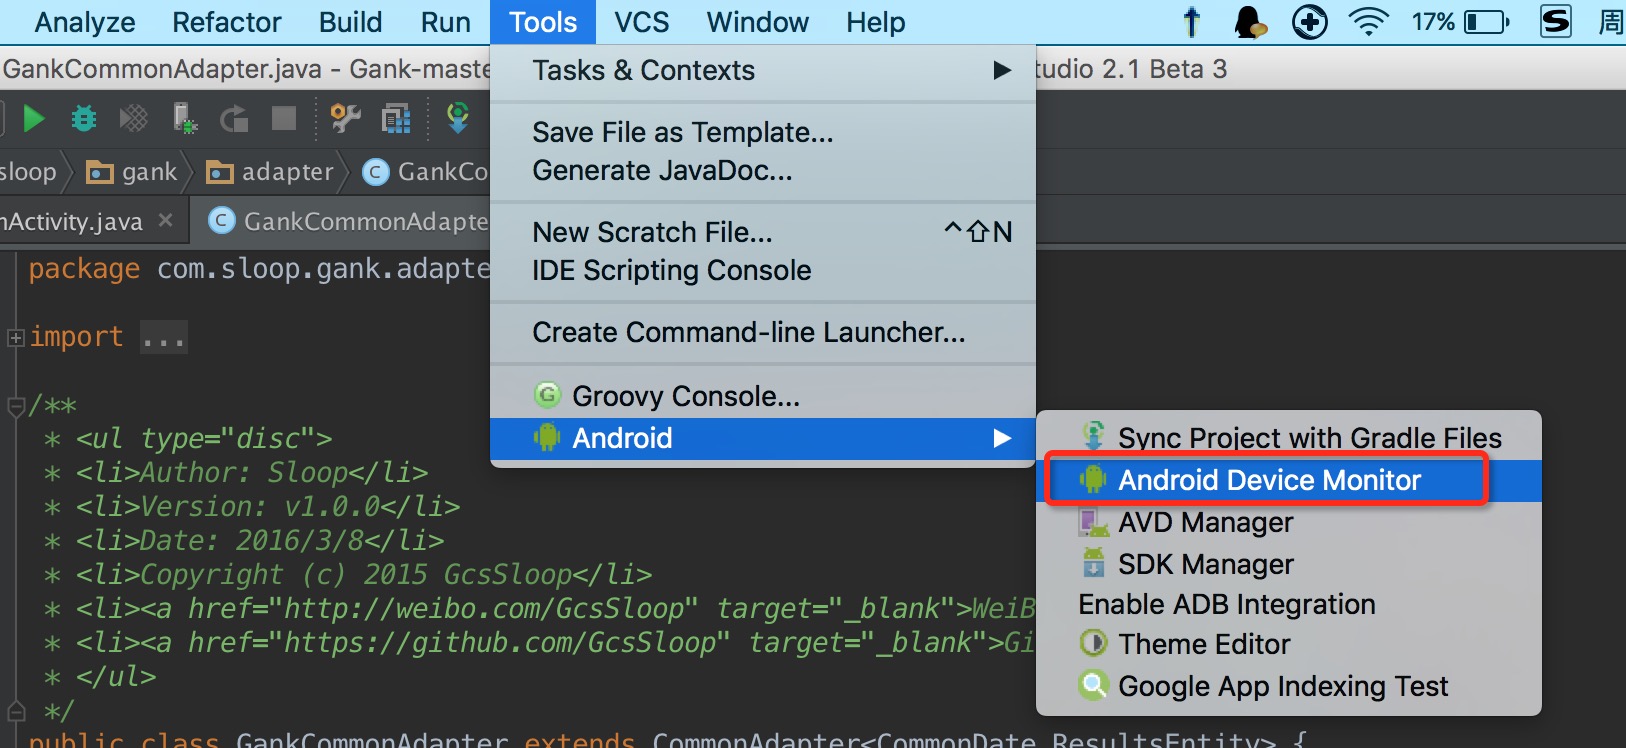1626x748 pixels.
Task: Click the GankCo class breadcrumb
Action: coord(426,172)
